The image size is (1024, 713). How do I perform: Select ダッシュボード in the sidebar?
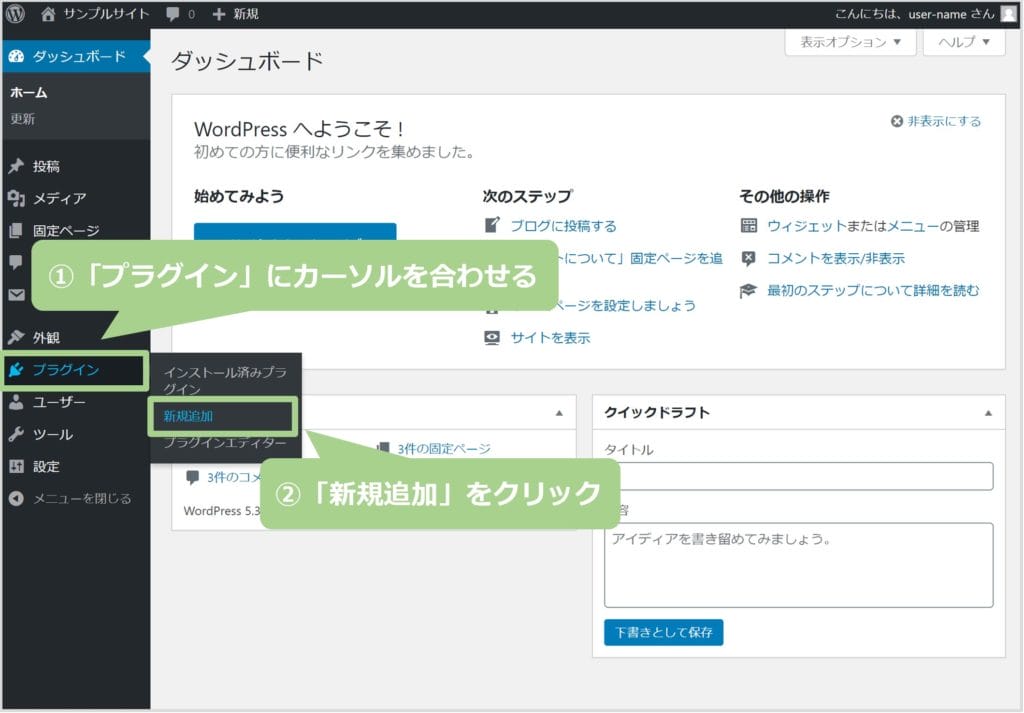pyautogui.click(x=76, y=56)
